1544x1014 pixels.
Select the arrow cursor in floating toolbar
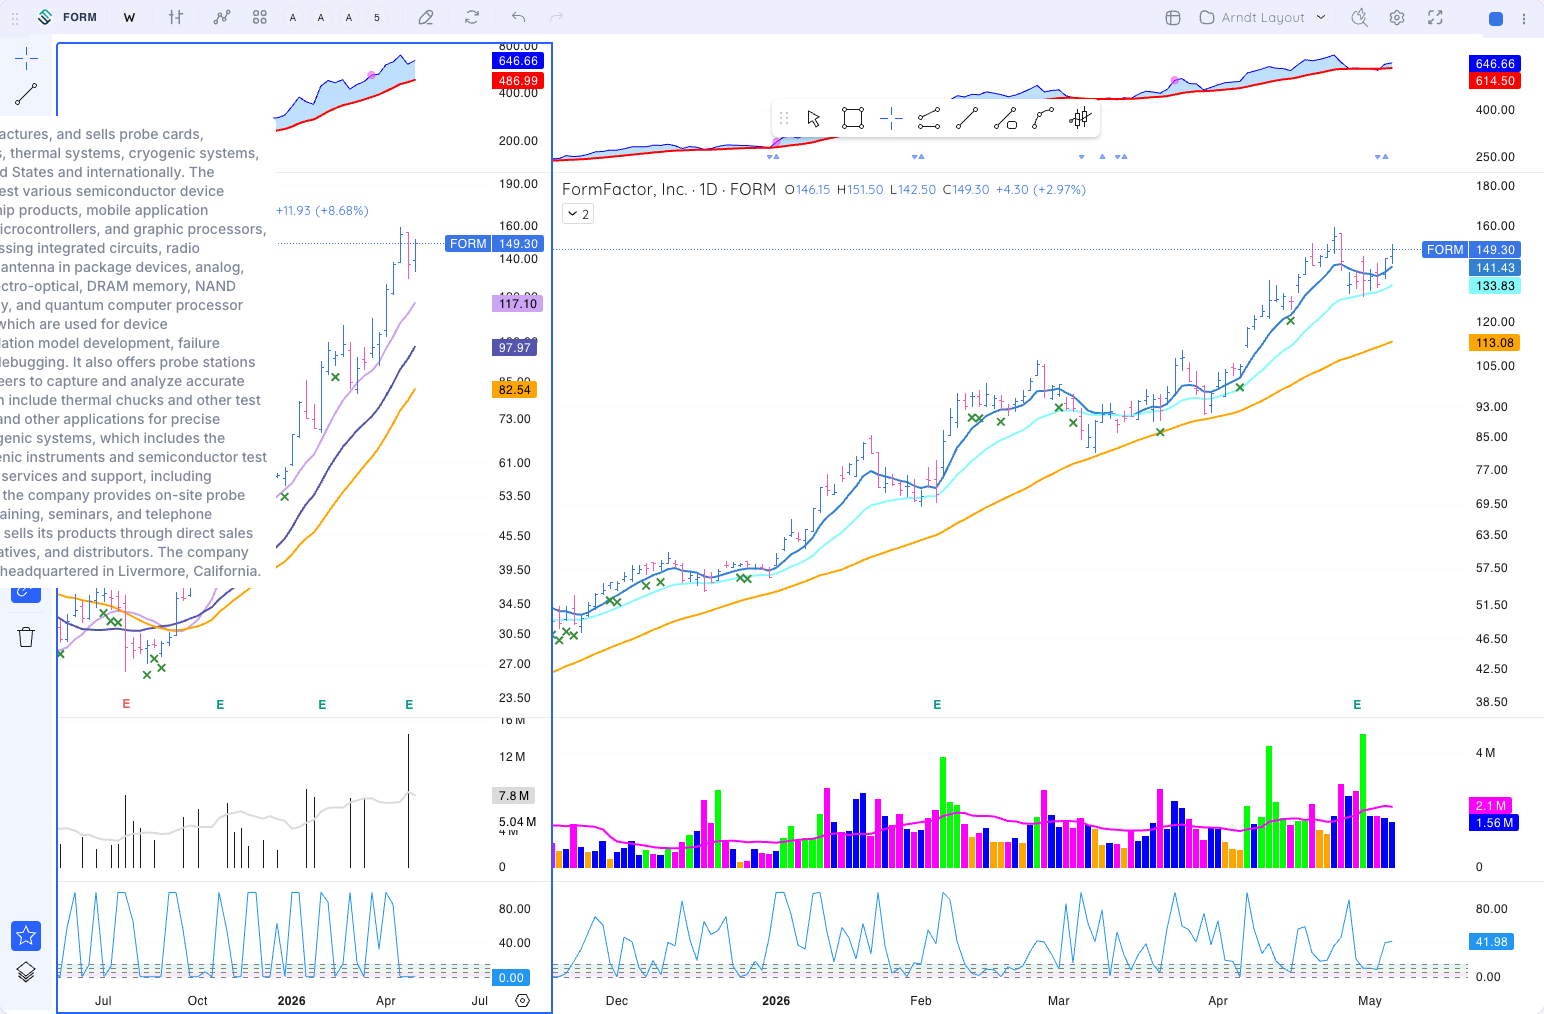tap(814, 119)
